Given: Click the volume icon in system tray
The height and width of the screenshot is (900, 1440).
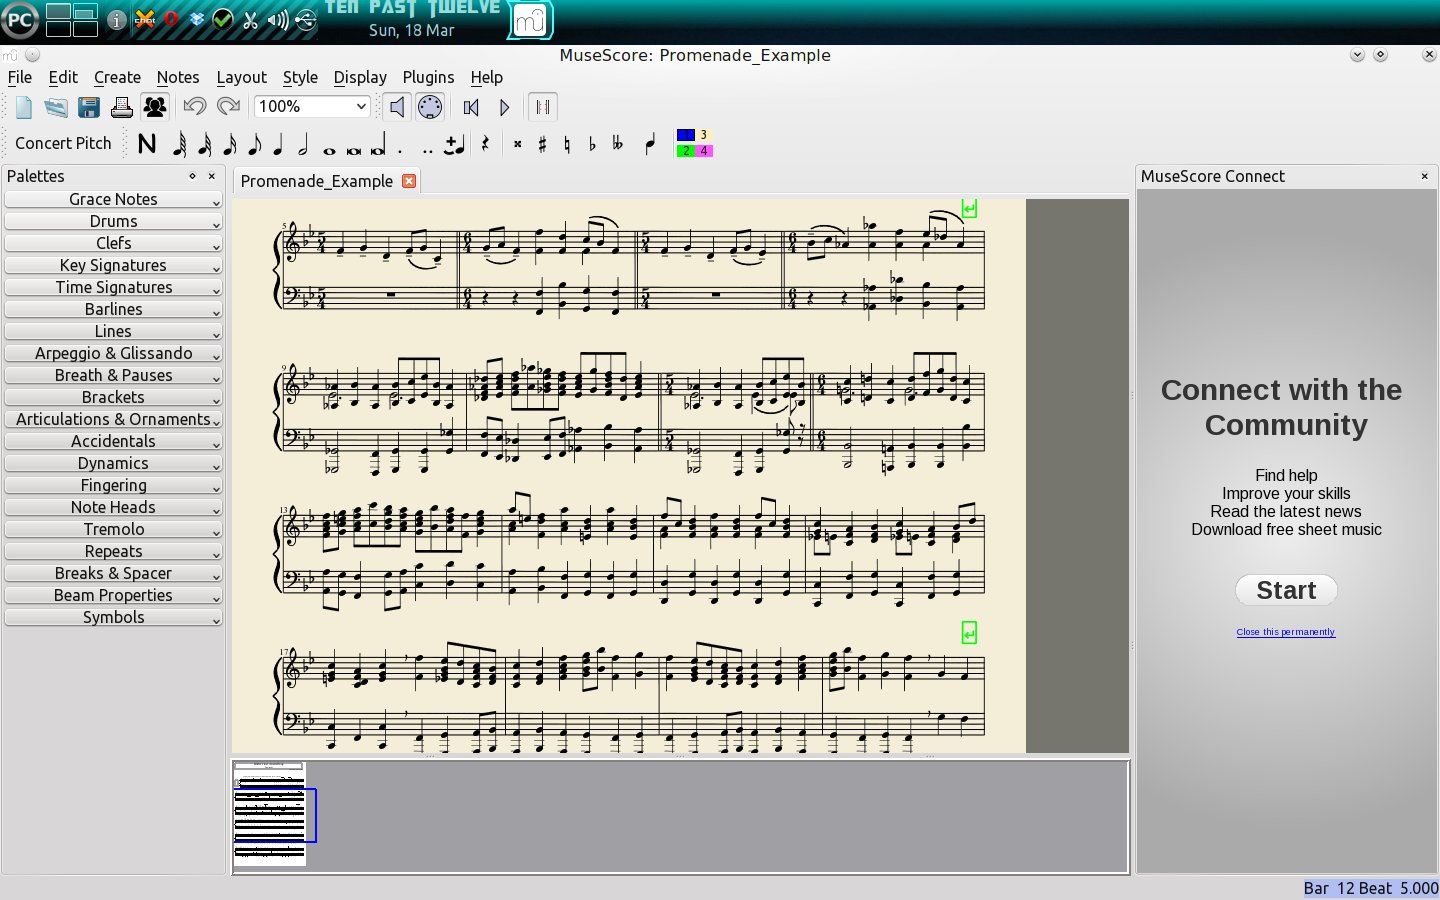Looking at the screenshot, I should (279, 20).
